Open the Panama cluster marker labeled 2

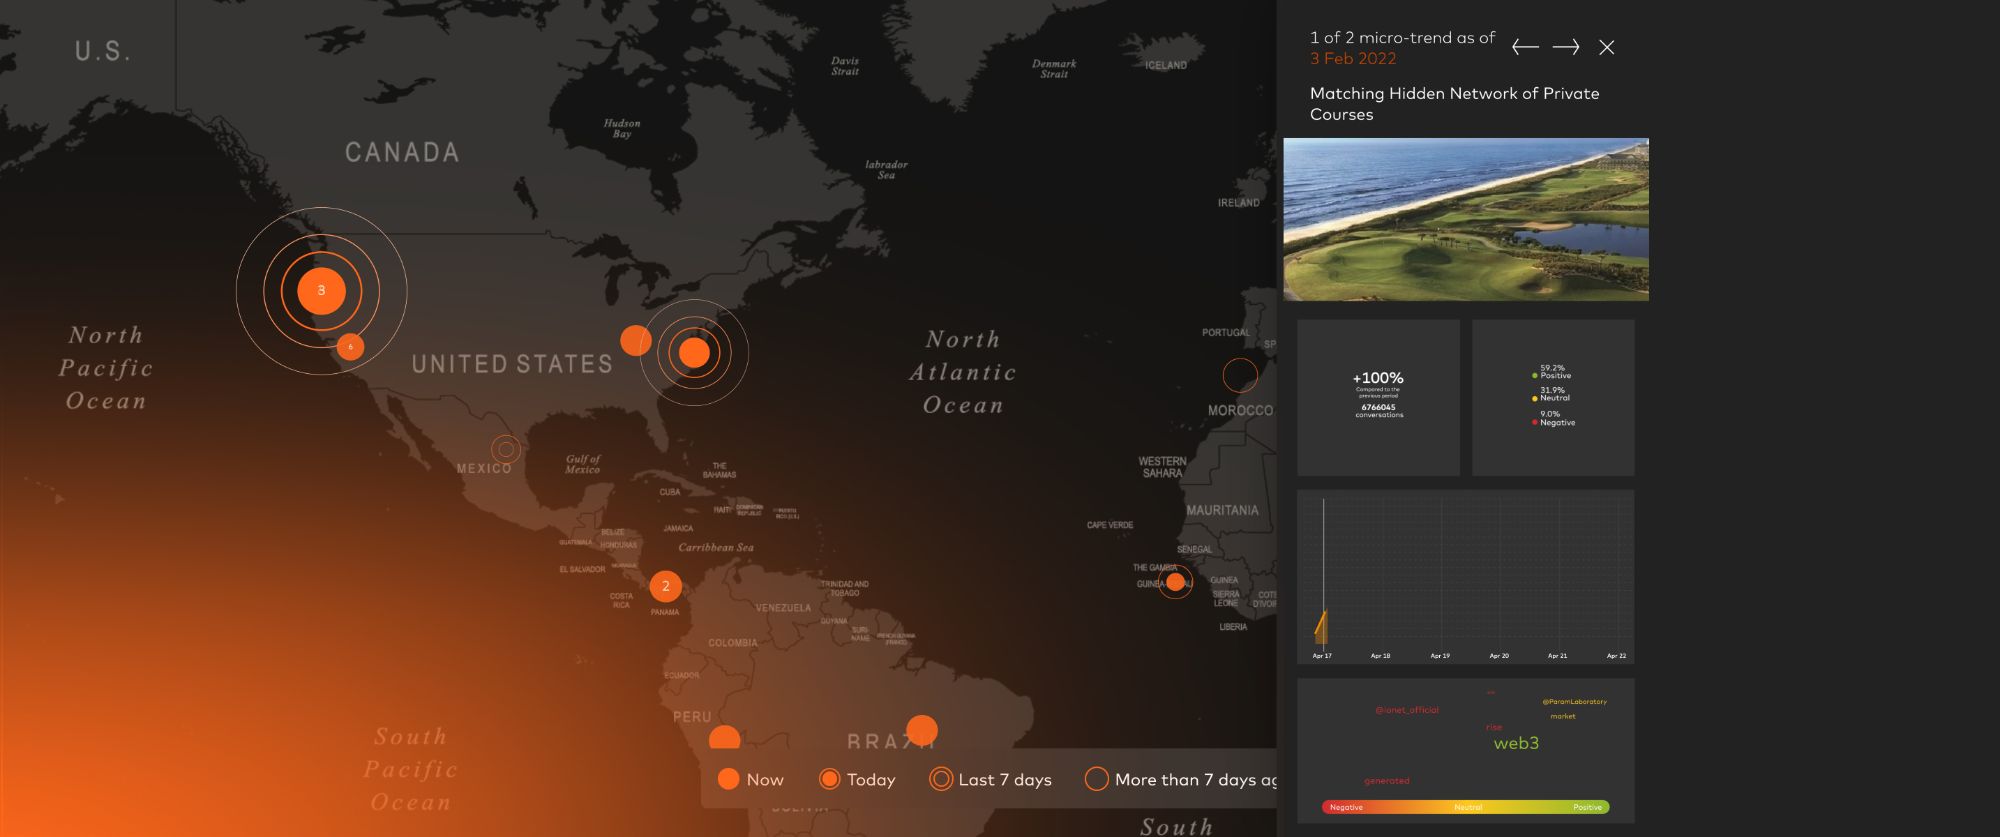pyautogui.click(x=665, y=587)
